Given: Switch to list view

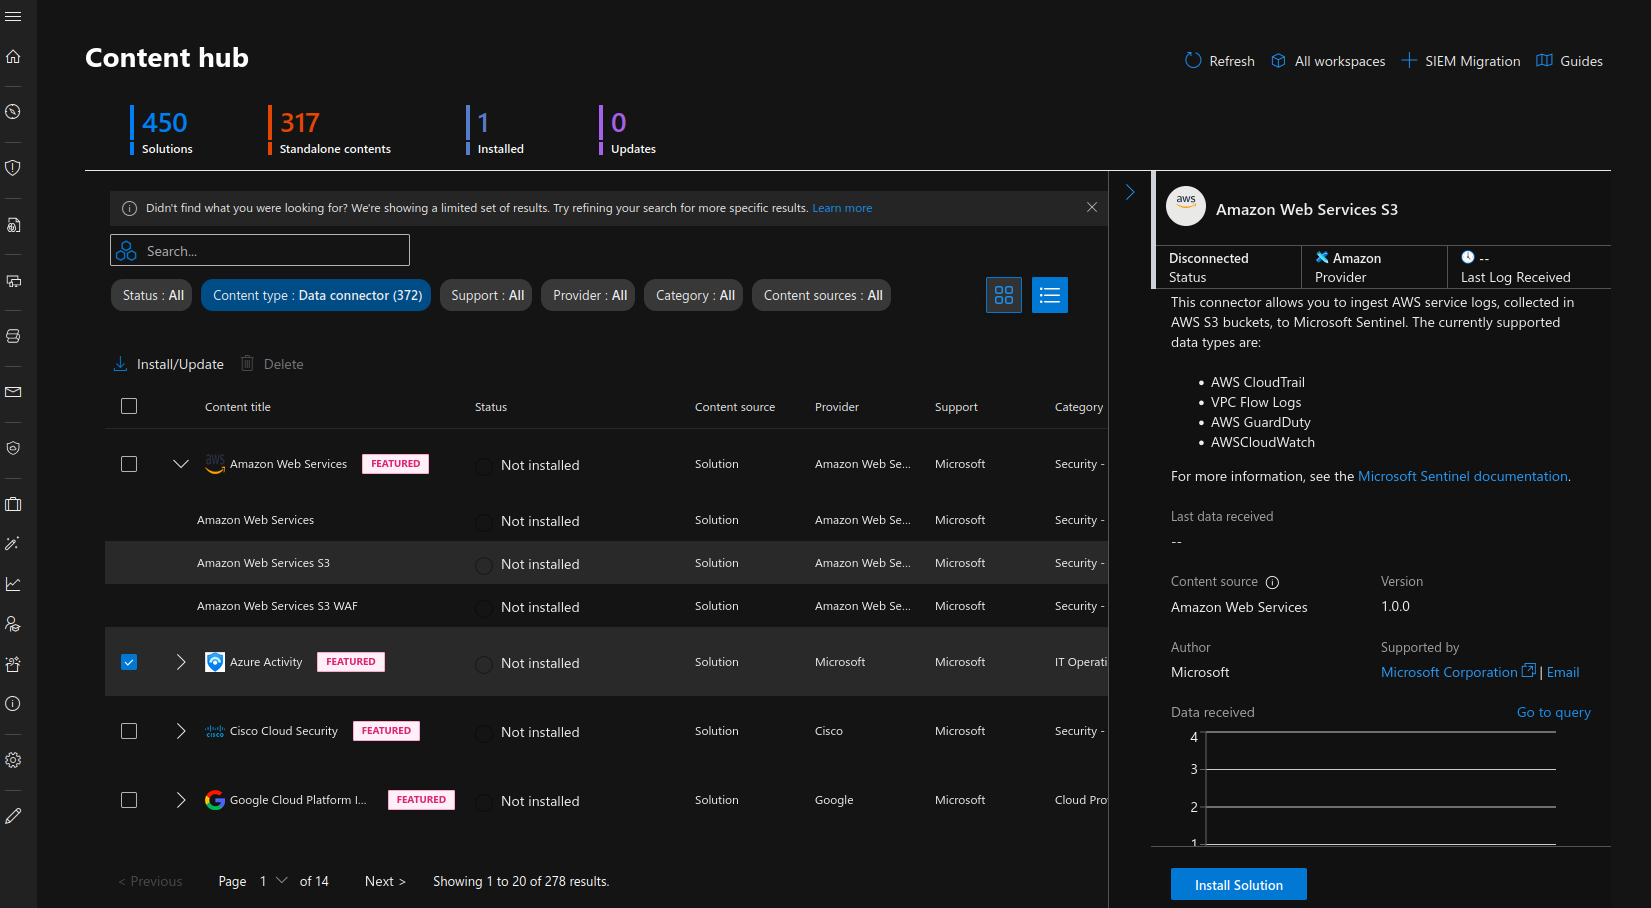Looking at the screenshot, I should point(1049,295).
